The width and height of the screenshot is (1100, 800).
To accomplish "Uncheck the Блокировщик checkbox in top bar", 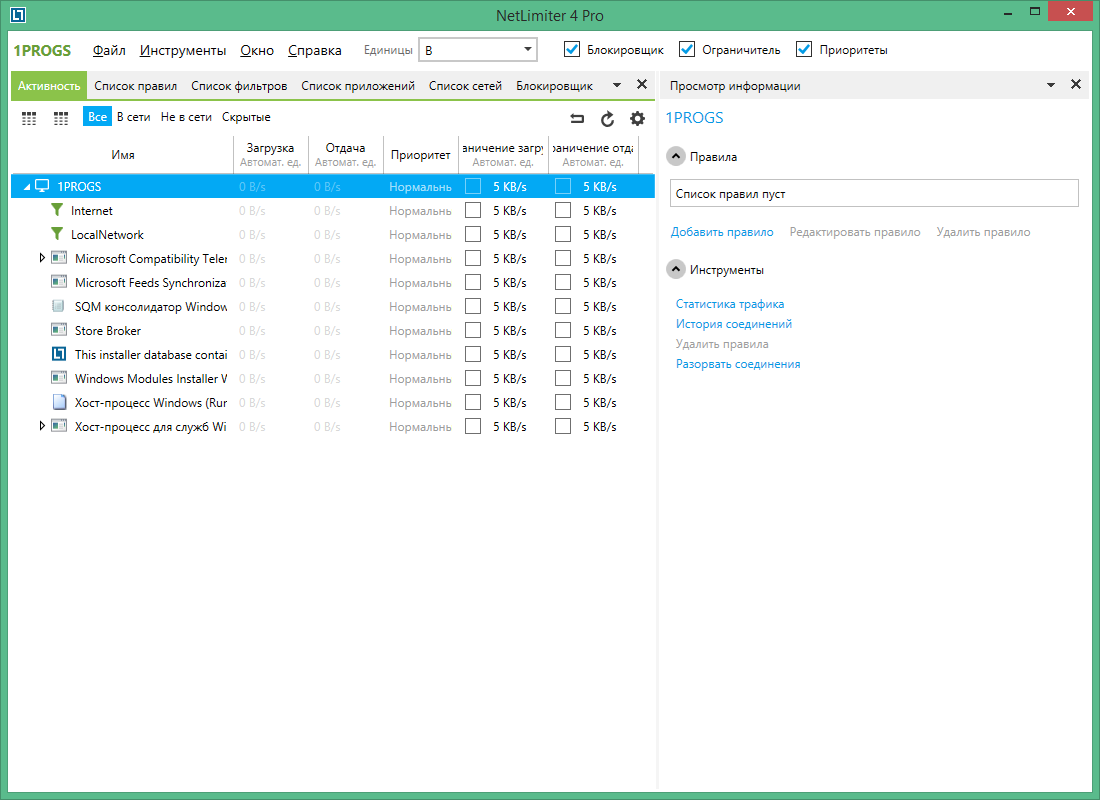I will point(572,49).
